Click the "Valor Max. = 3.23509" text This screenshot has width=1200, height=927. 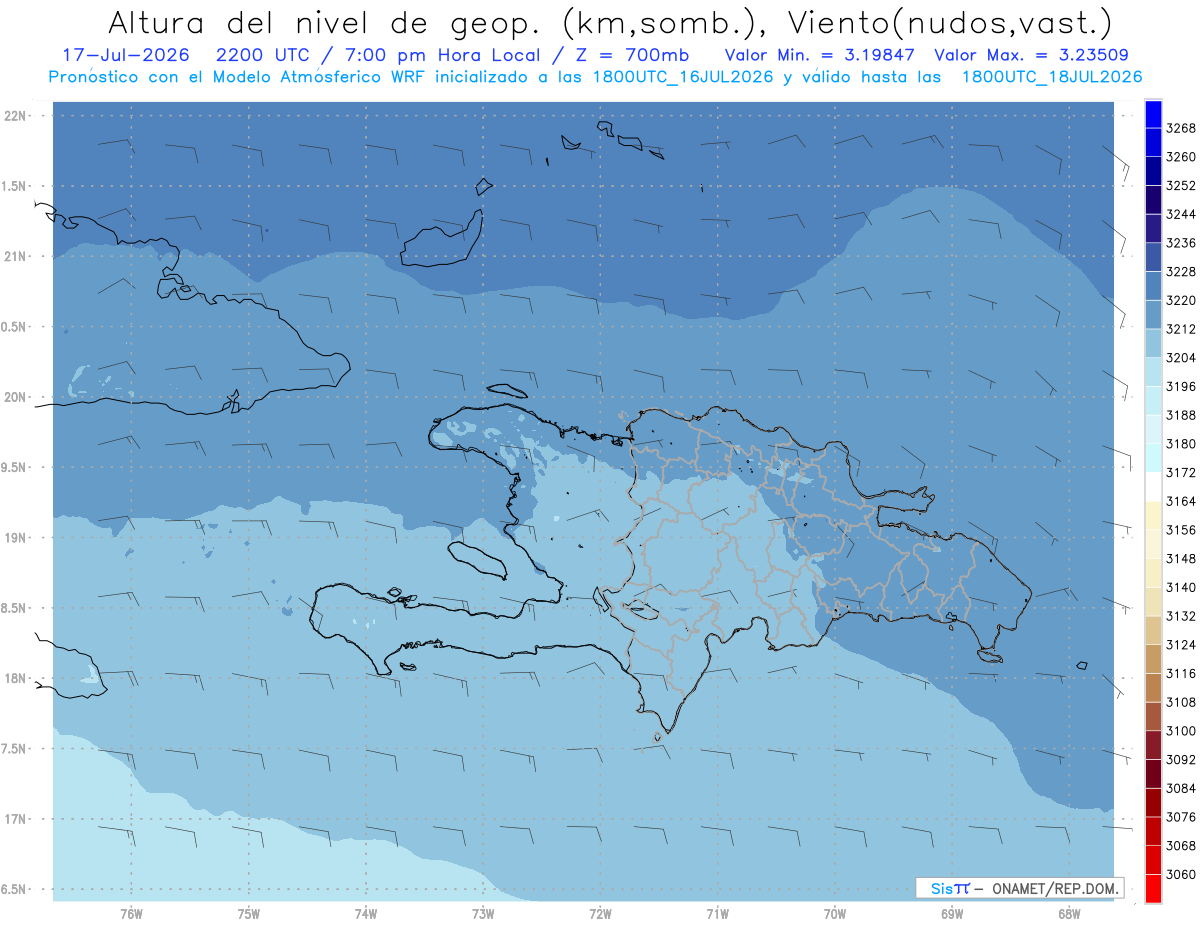point(1033,55)
